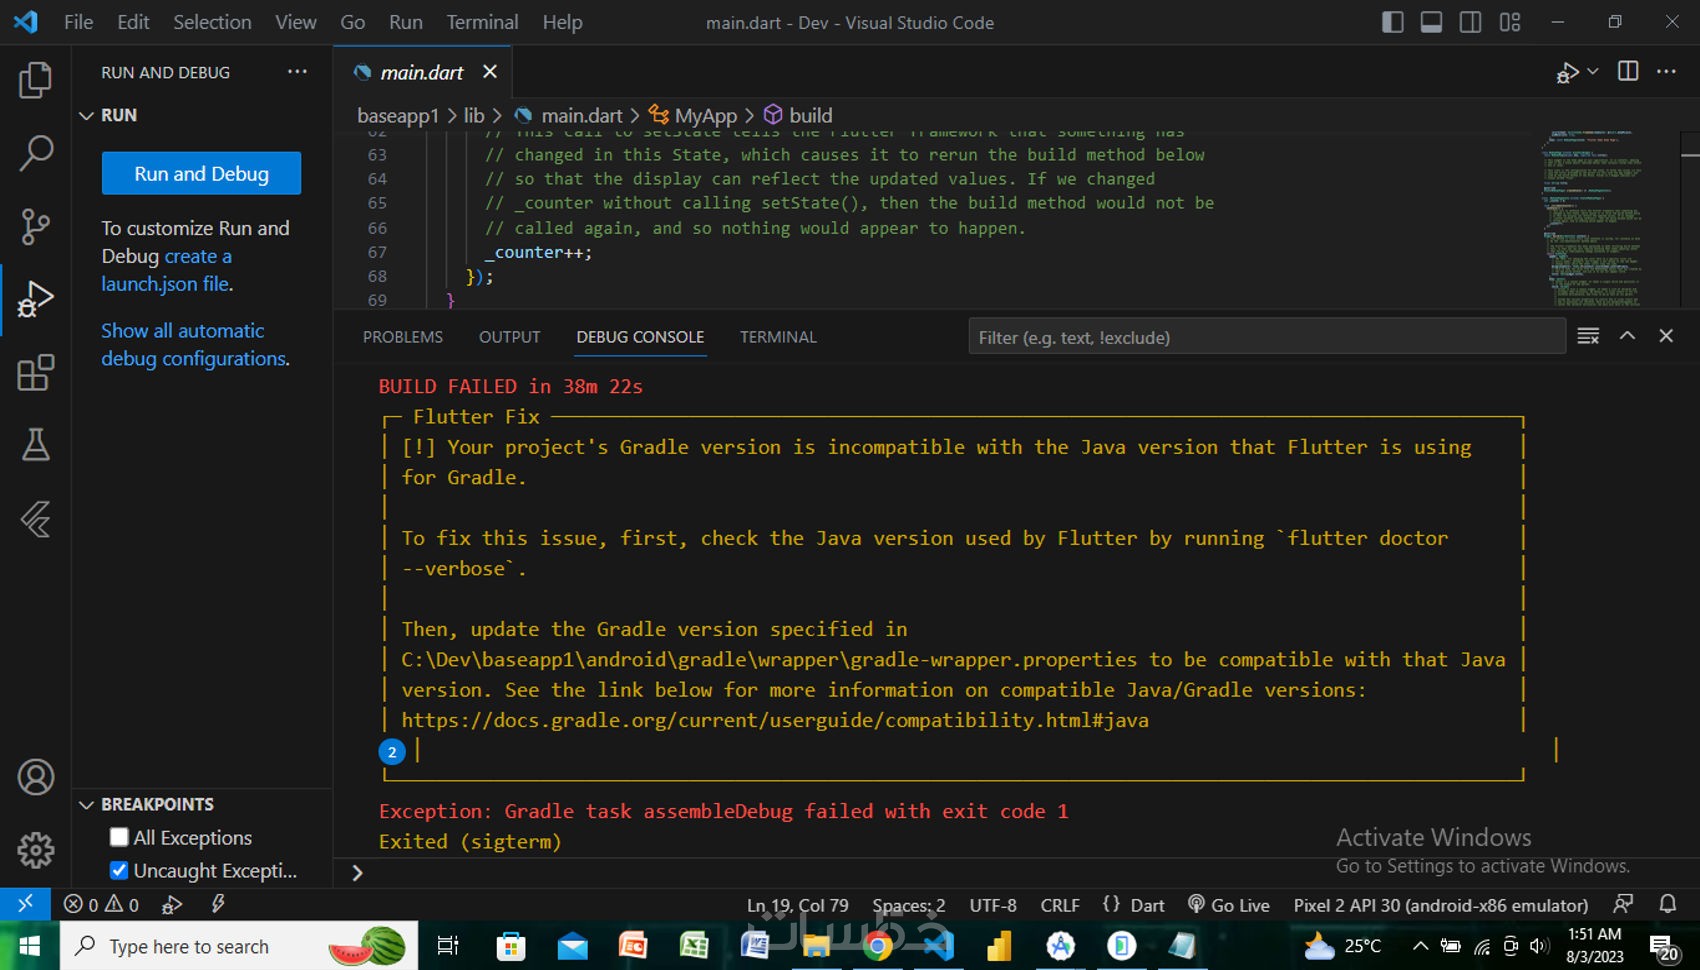This screenshot has height=970, width=1700.
Task: Open the File menu
Action: point(78,22)
